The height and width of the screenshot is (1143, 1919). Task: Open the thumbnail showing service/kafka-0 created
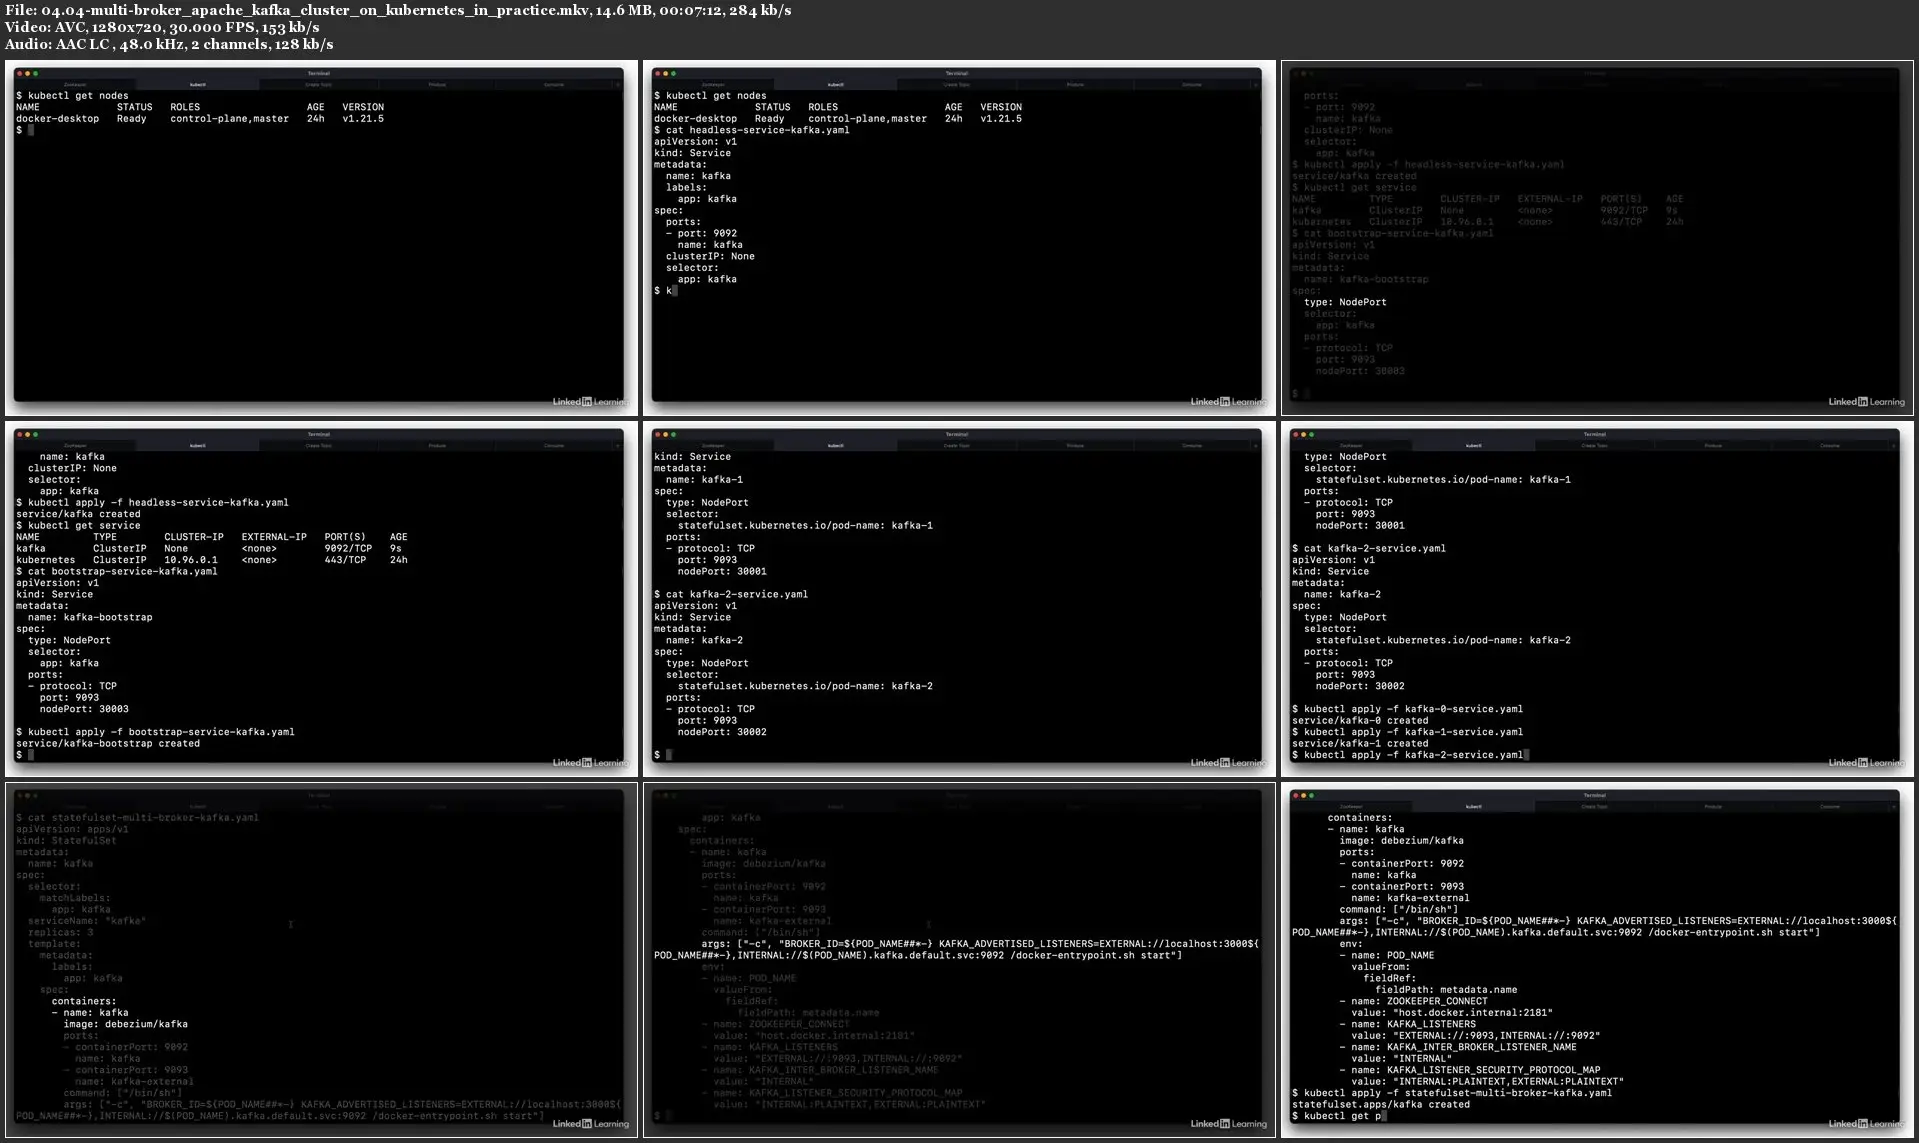[x=1596, y=599]
